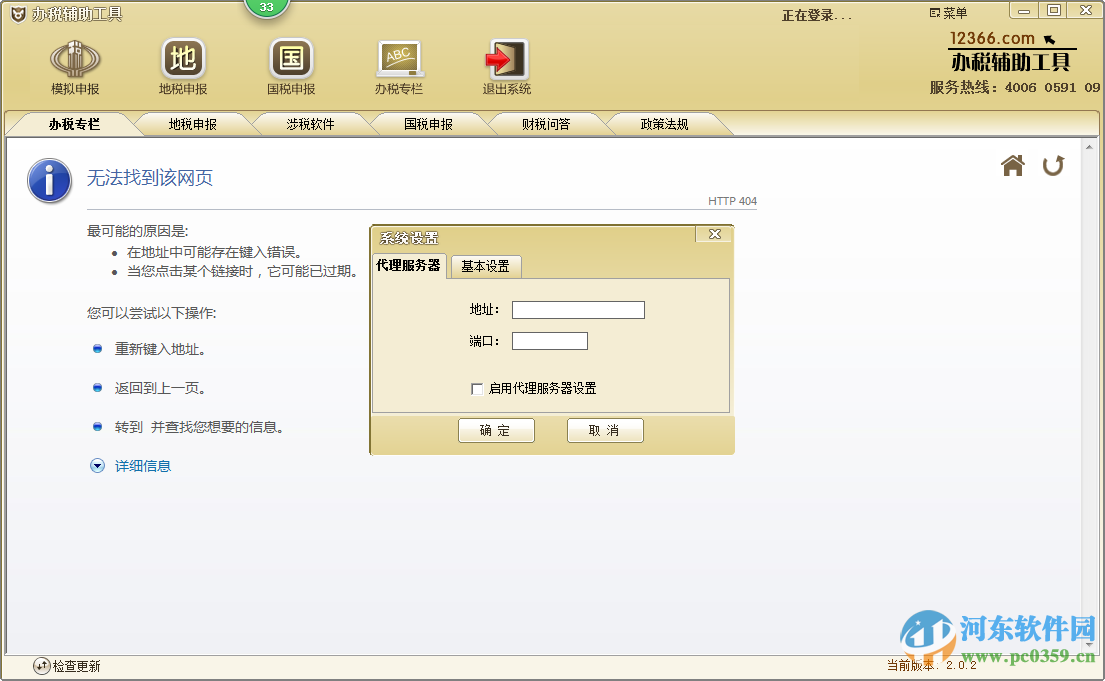Screen dimensions: 1105x681
Task: Open the 菜单 menu
Action: [x=950, y=11]
